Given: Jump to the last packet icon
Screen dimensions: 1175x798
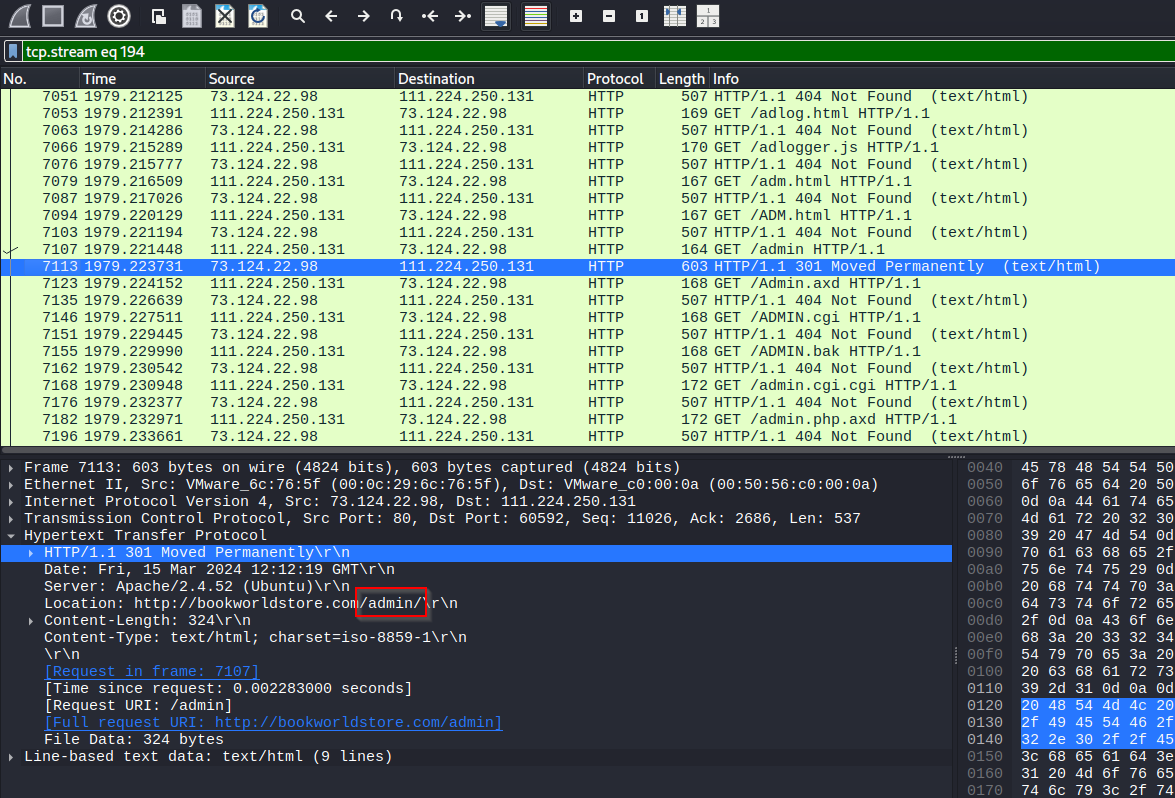Looking at the screenshot, I should 463,16.
